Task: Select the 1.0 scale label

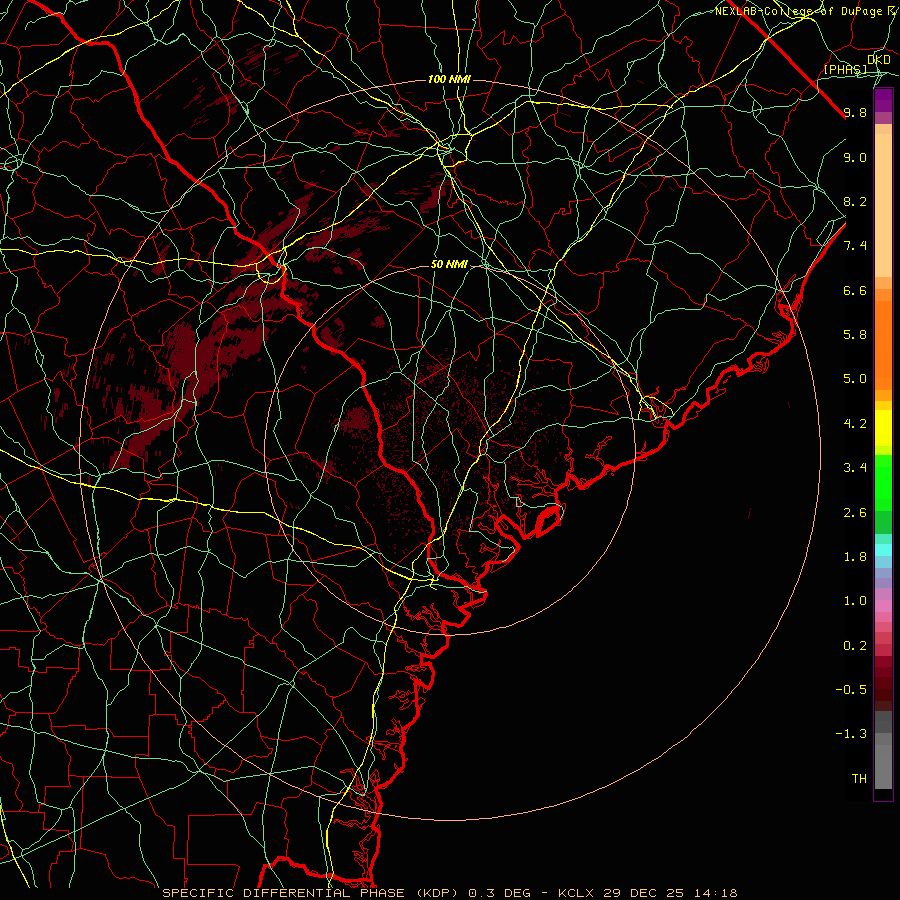Action: pos(855,601)
